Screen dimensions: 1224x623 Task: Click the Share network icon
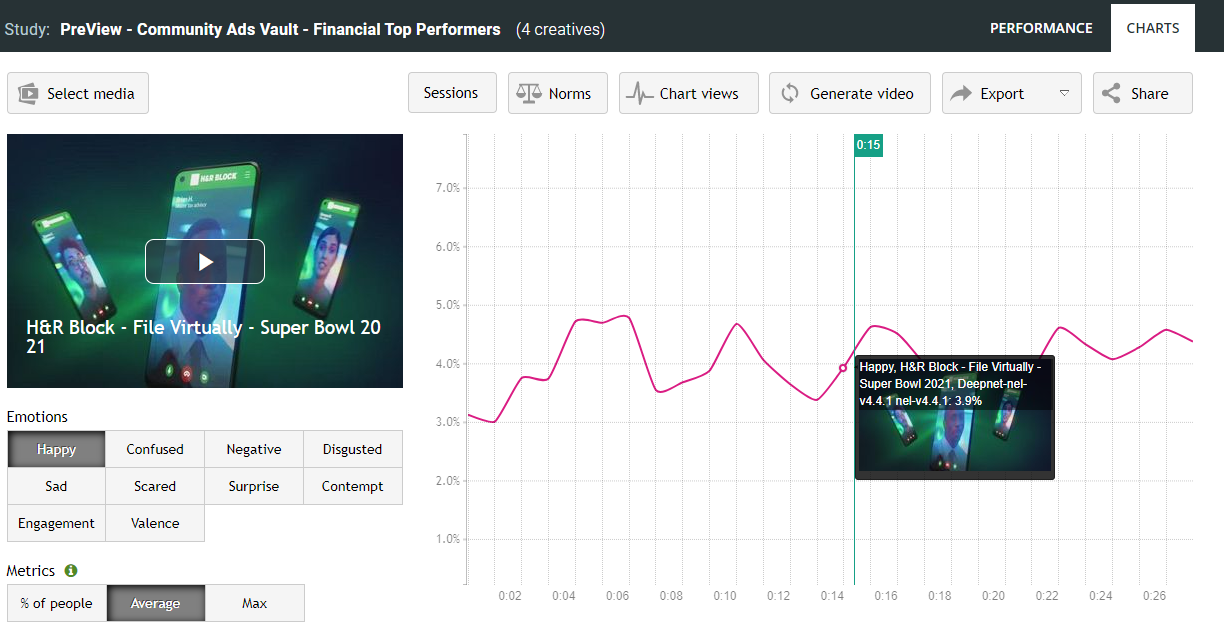point(1111,93)
